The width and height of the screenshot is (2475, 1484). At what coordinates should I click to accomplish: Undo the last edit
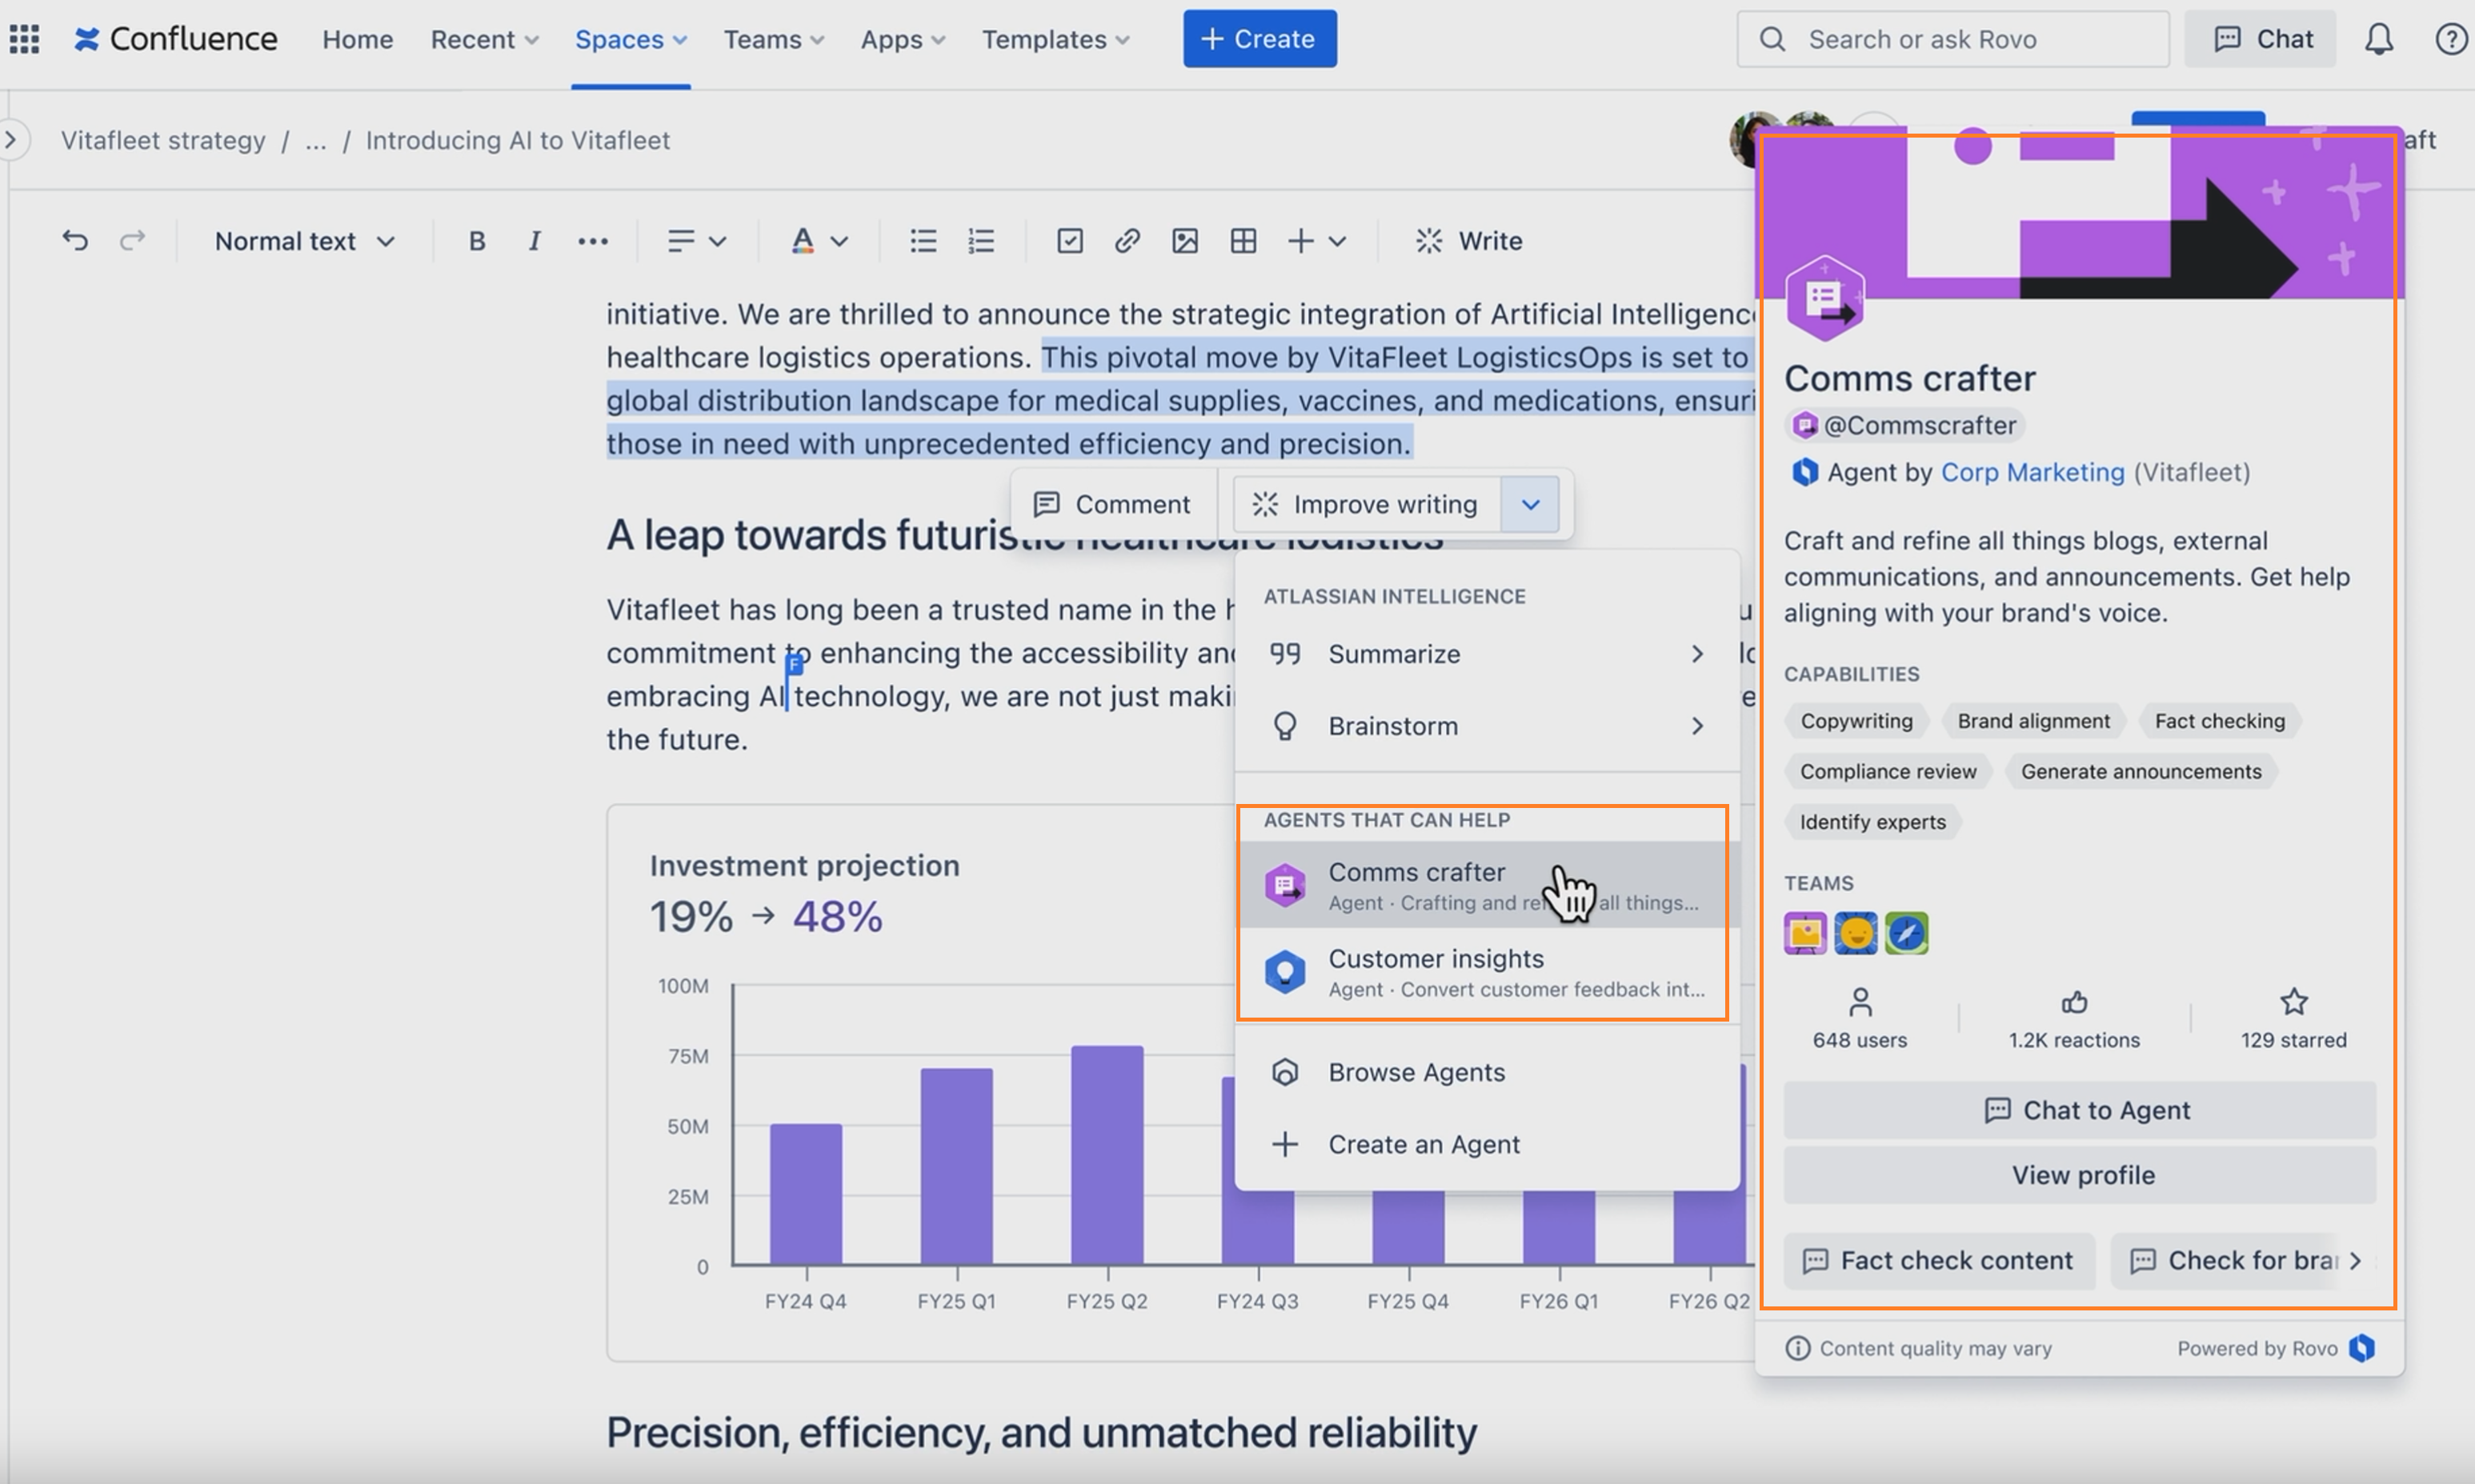75,241
